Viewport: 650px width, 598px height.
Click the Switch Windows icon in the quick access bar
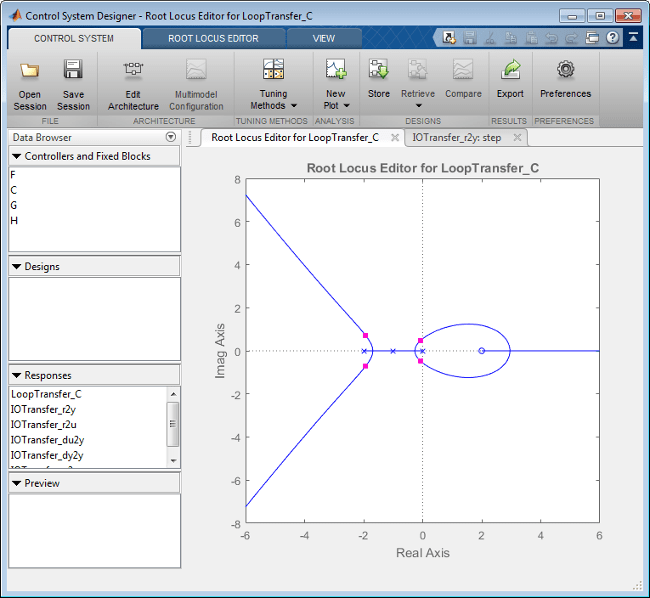coord(592,38)
